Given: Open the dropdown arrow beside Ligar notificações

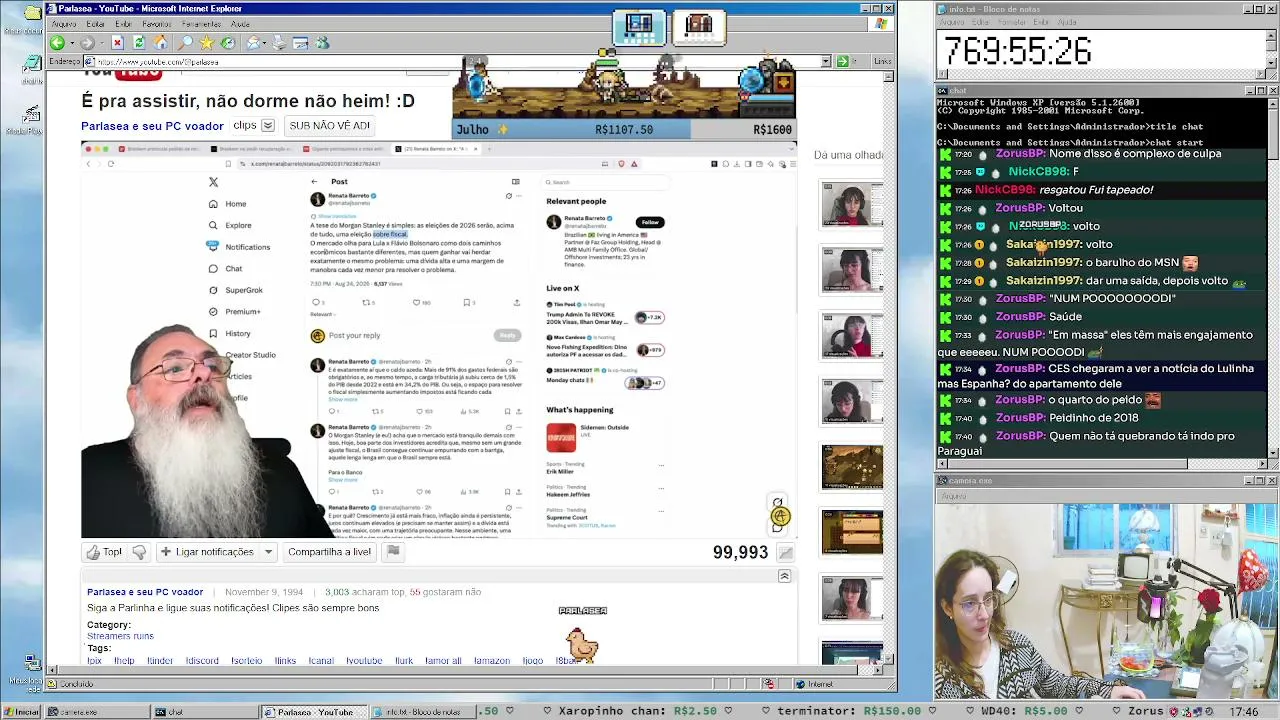Looking at the screenshot, I should (268, 552).
